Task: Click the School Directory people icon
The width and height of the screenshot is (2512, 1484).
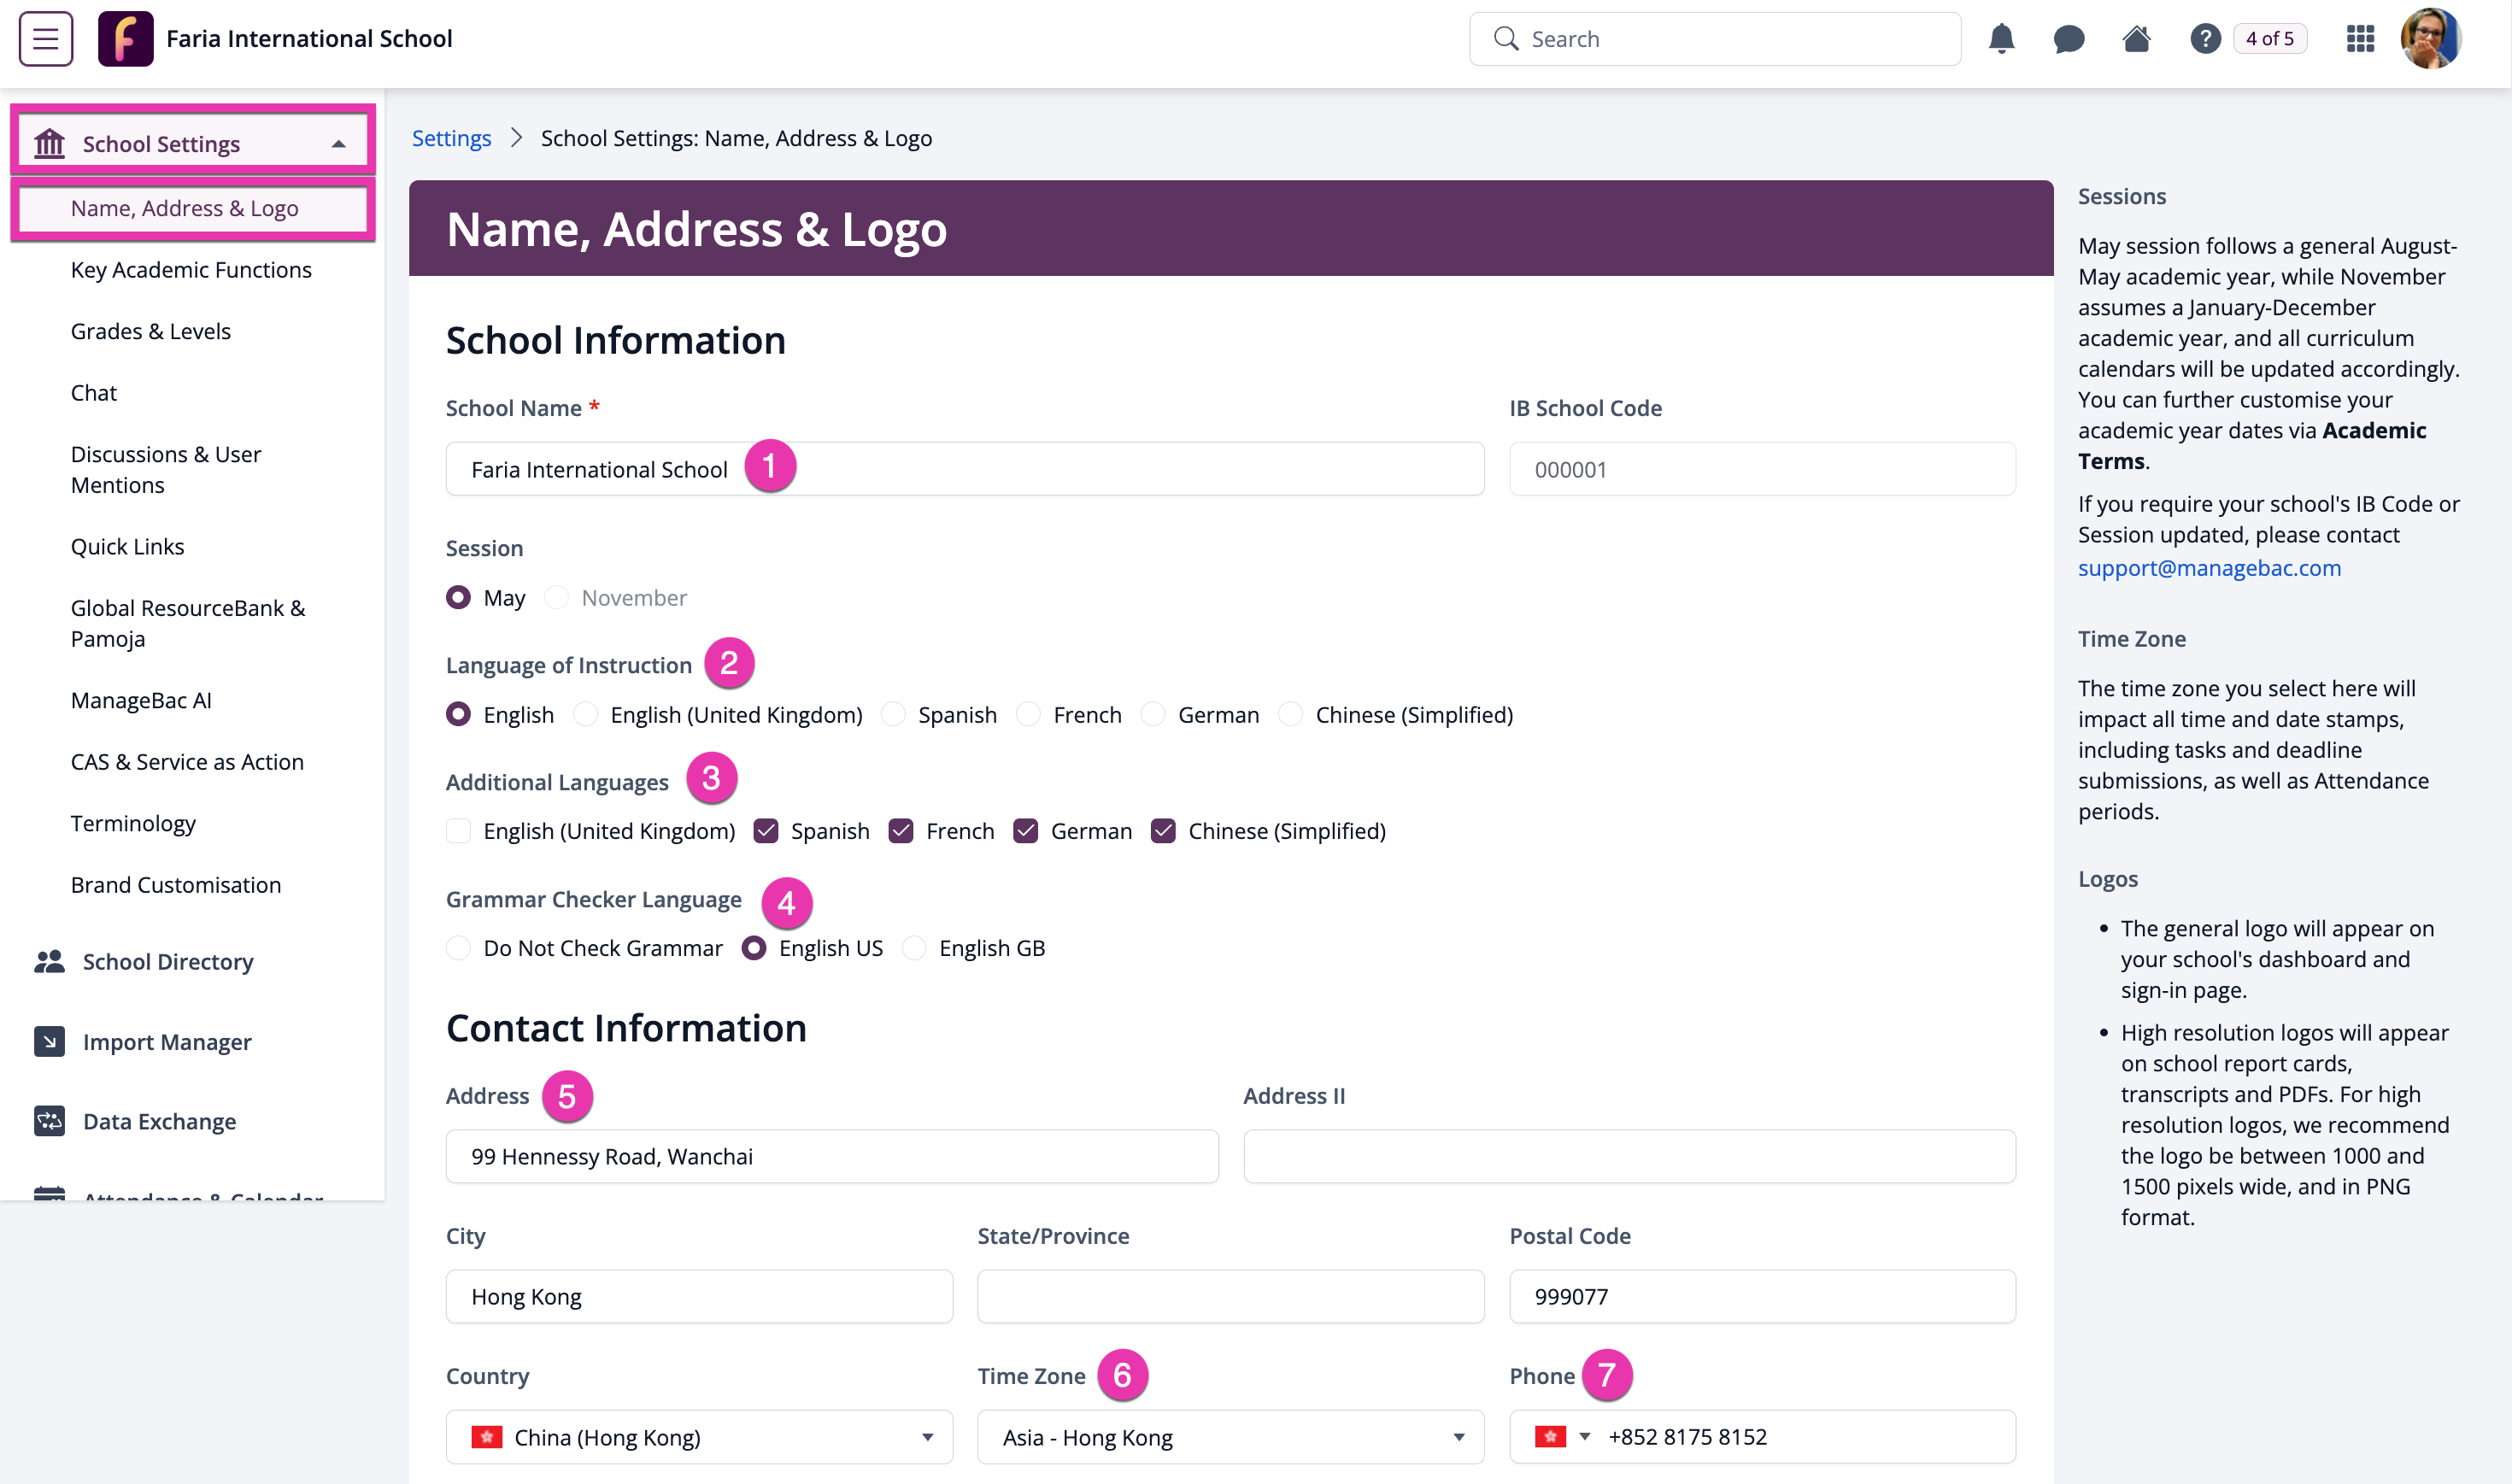Action: (x=49, y=961)
